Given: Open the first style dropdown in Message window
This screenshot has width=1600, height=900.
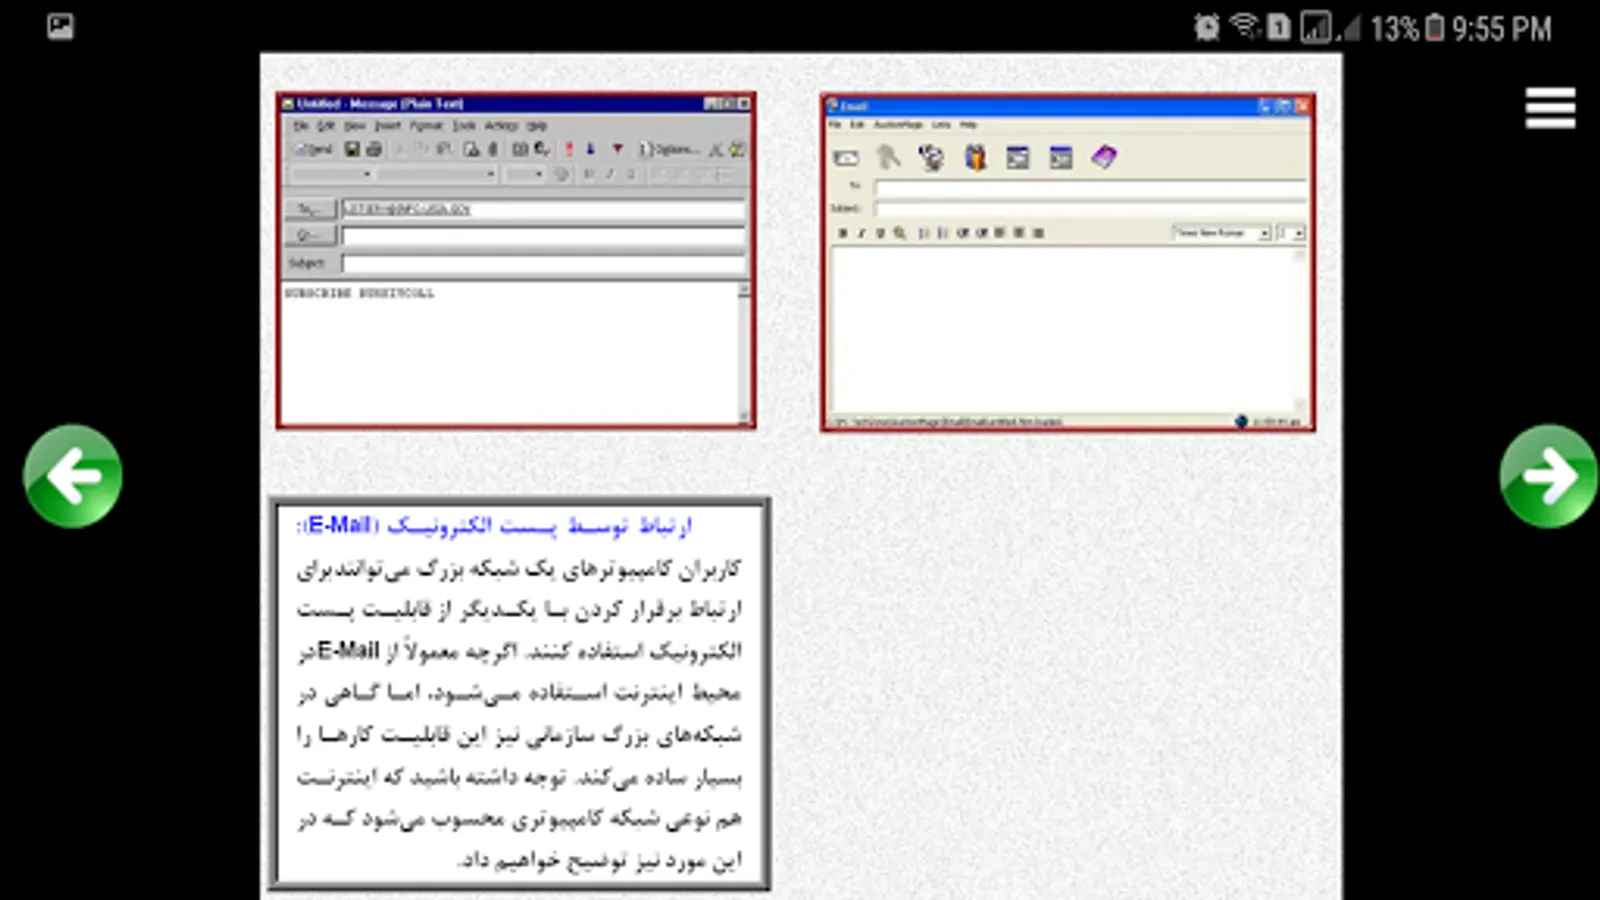Looking at the screenshot, I should [x=331, y=174].
